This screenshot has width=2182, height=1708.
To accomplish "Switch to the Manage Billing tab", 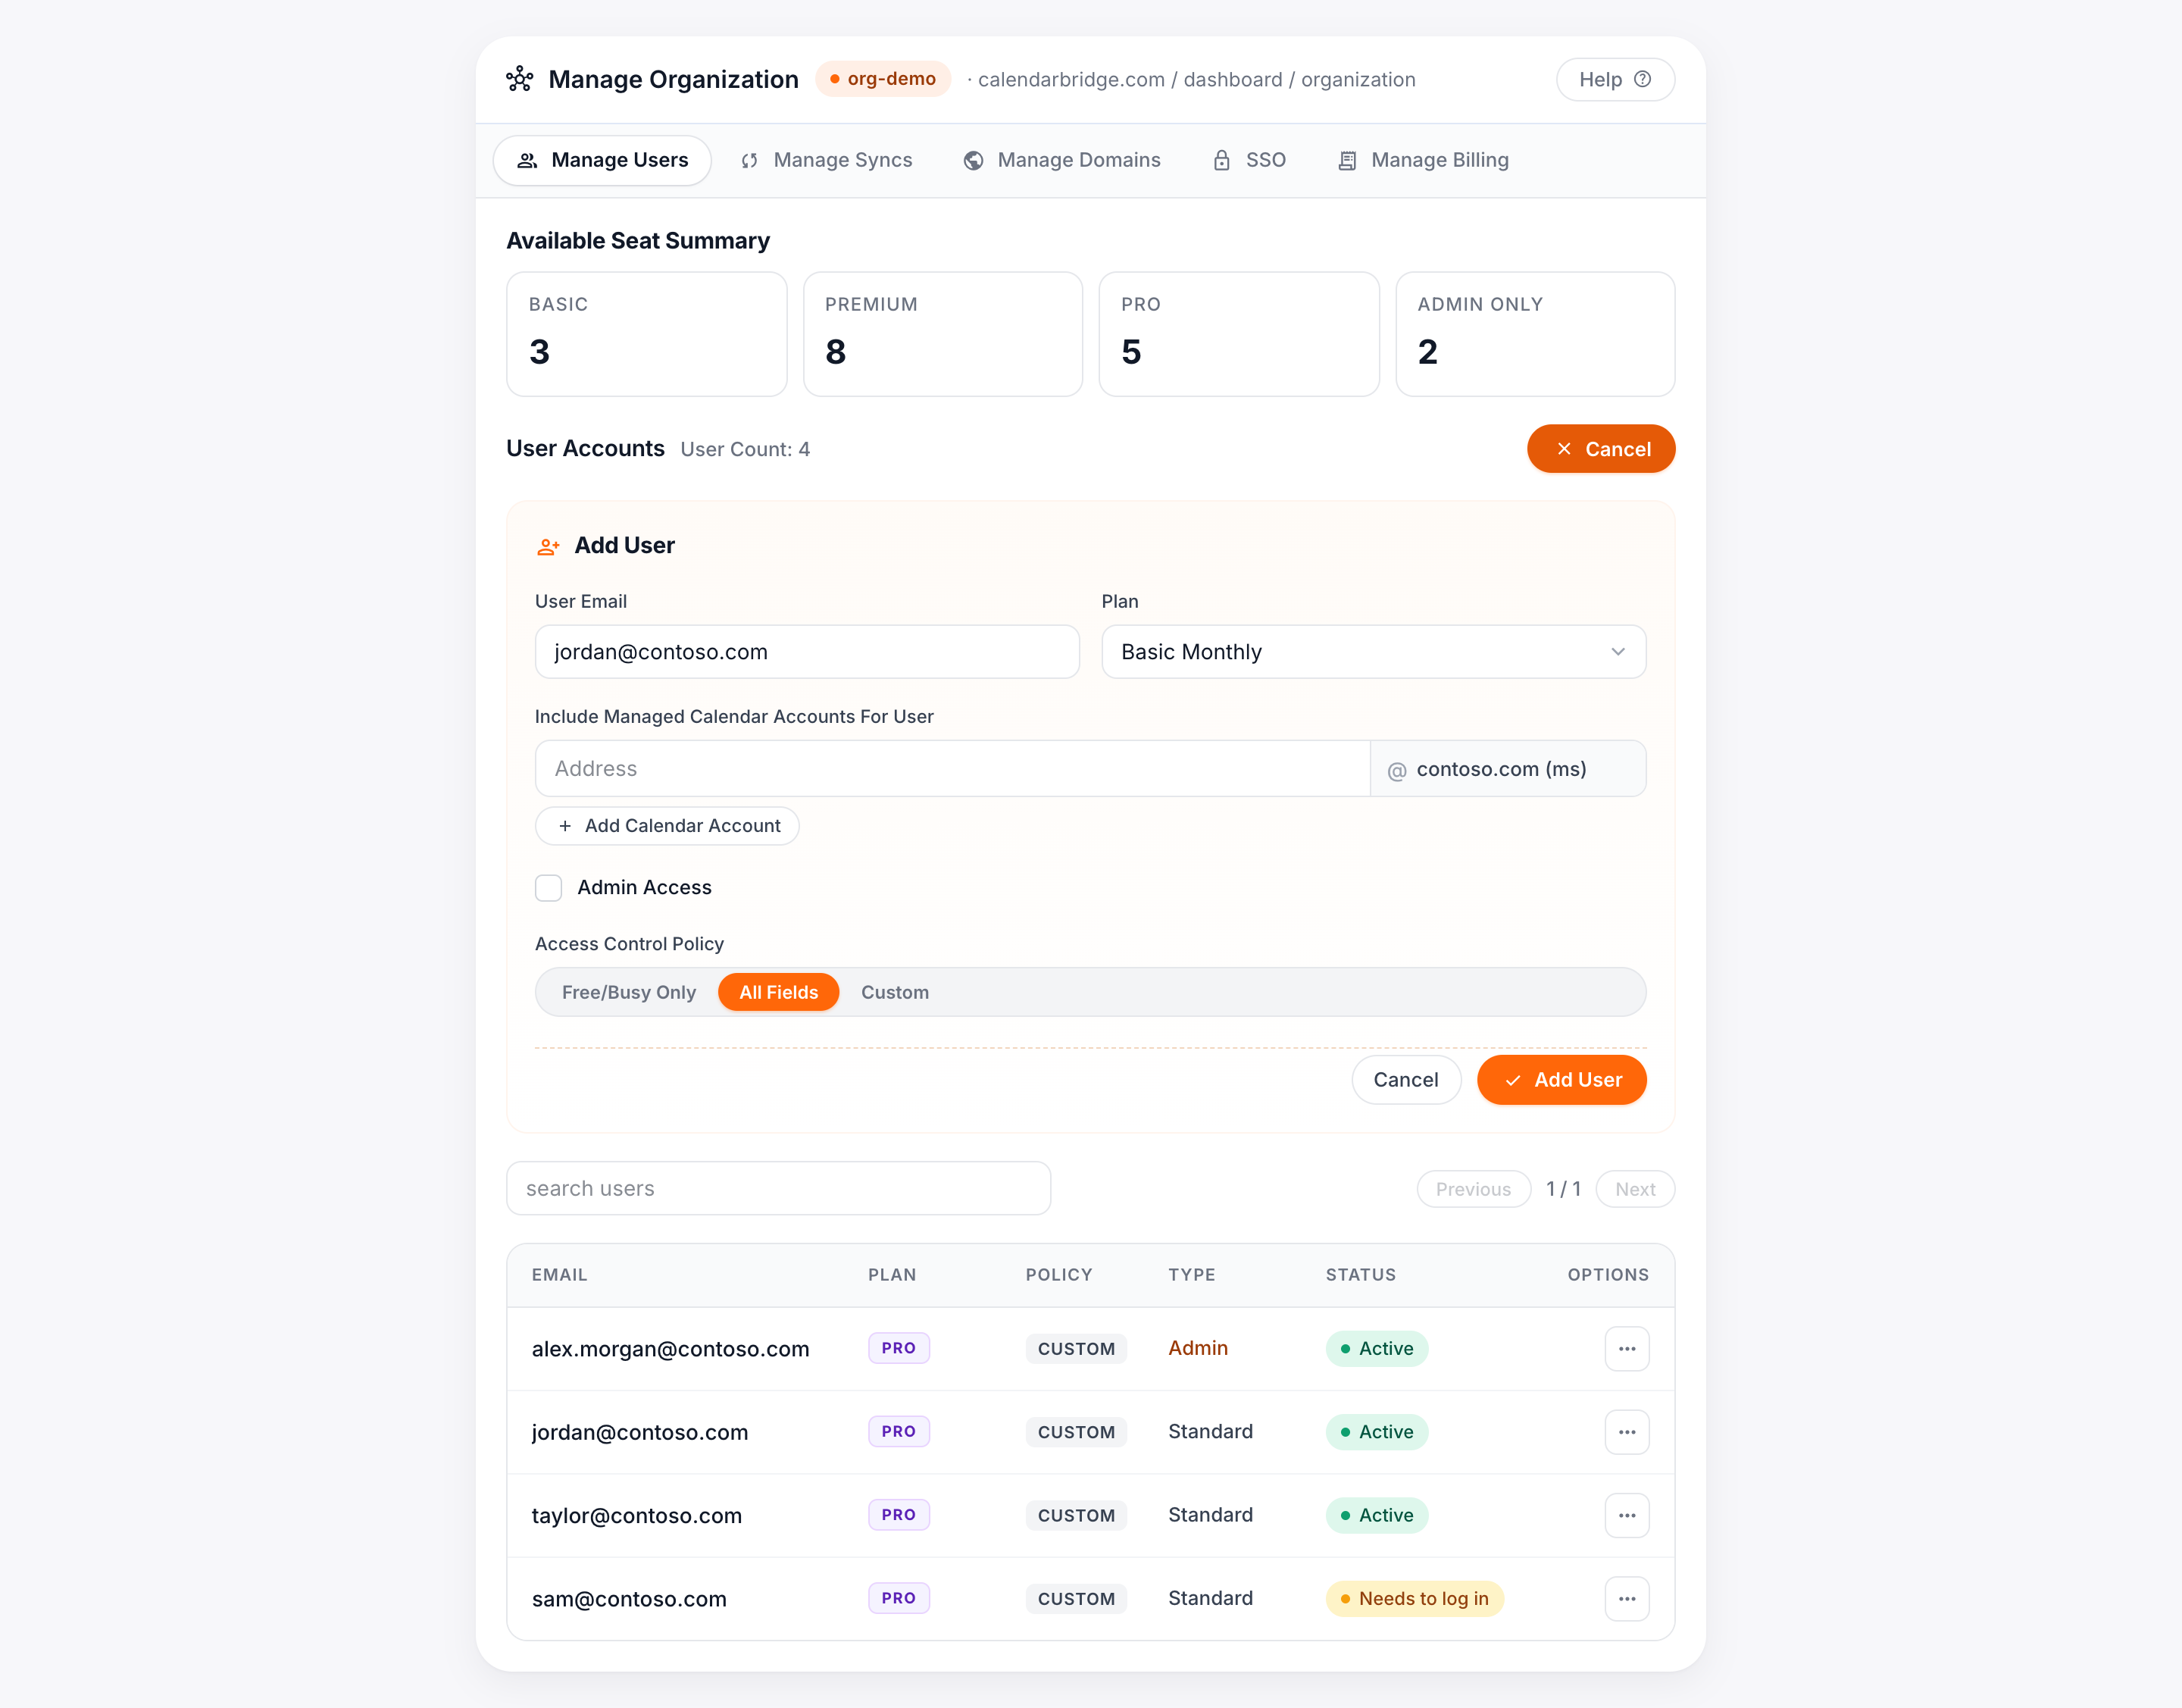I will pyautogui.click(x=1423, y=160).
